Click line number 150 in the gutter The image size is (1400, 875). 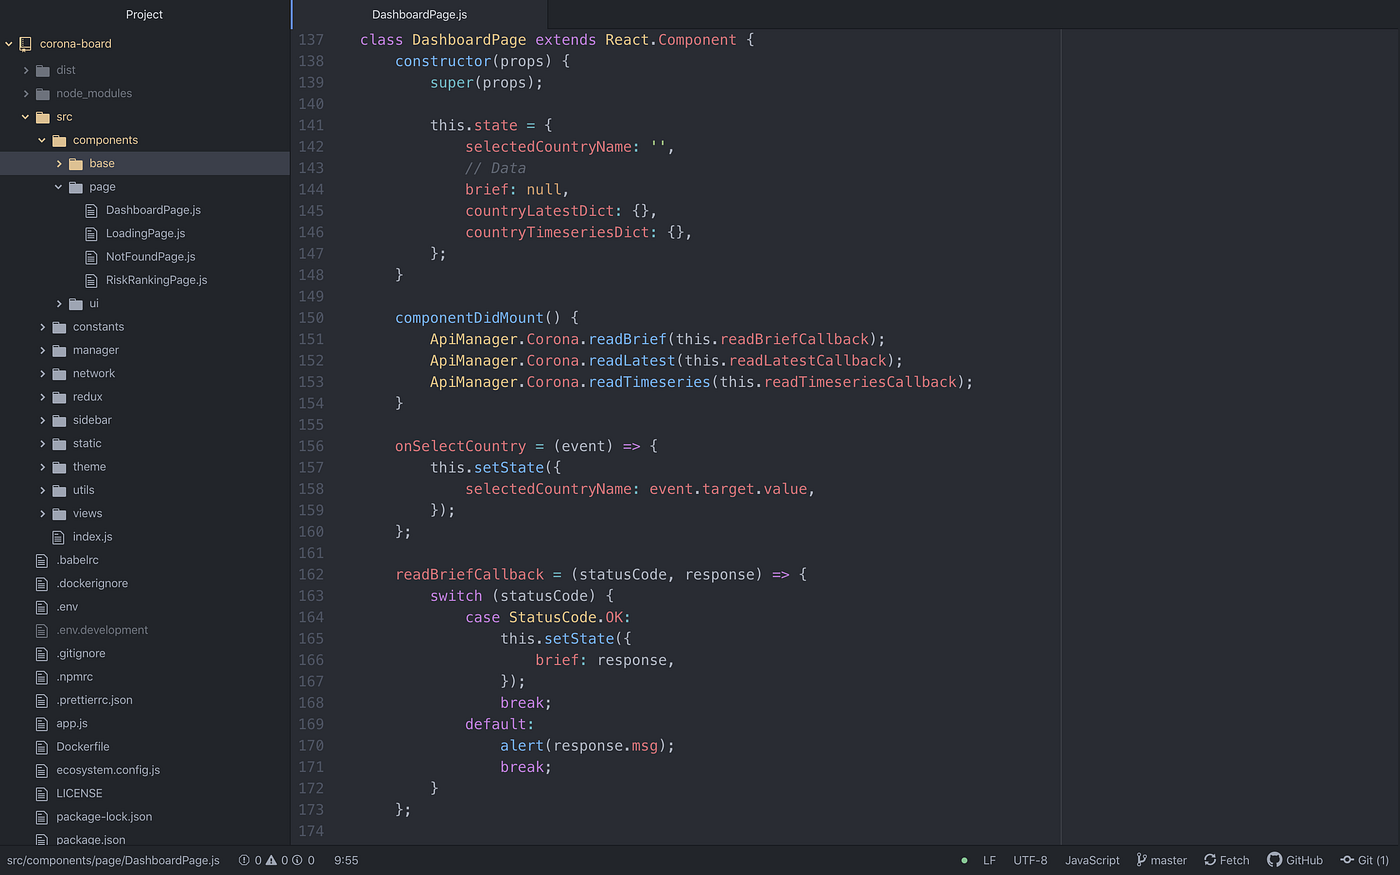311,317
